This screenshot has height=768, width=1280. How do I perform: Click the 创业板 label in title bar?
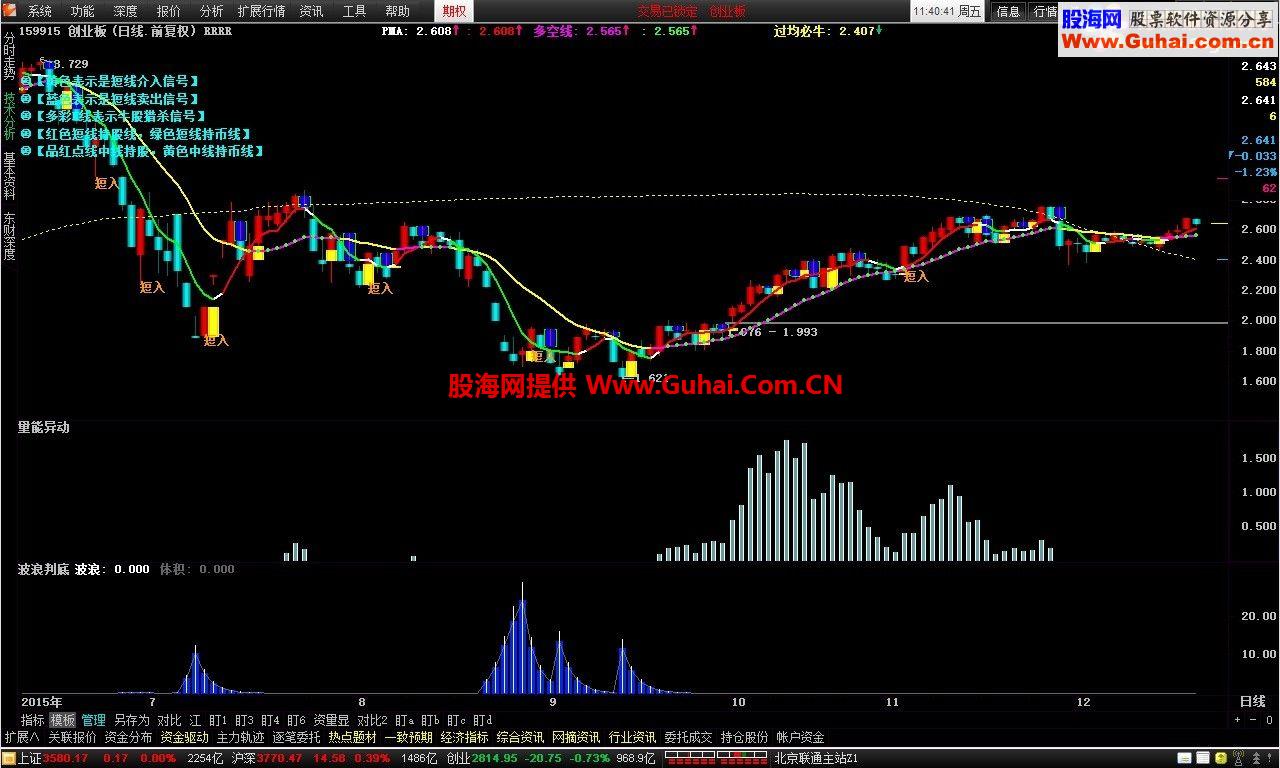tap(728, 11)
